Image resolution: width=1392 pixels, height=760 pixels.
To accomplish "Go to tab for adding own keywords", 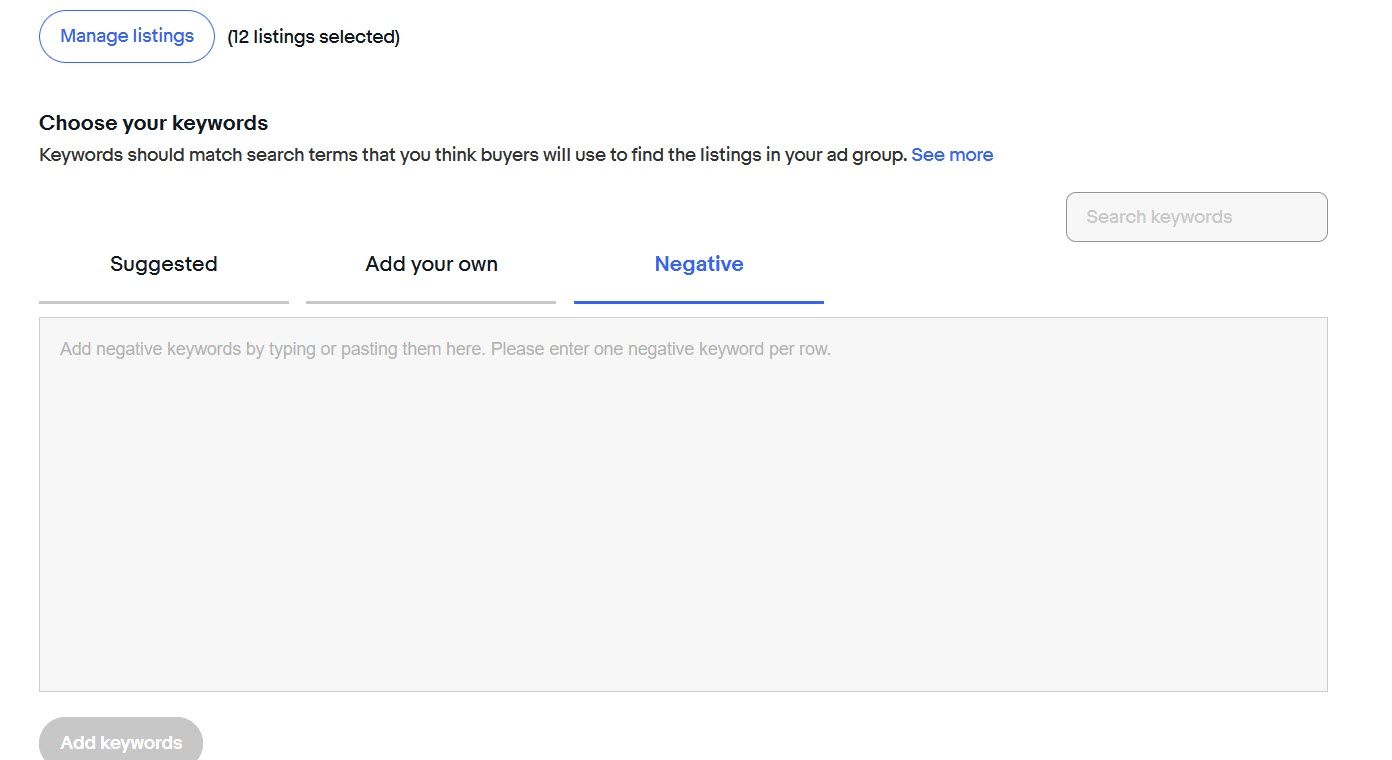I will point(431,265).
